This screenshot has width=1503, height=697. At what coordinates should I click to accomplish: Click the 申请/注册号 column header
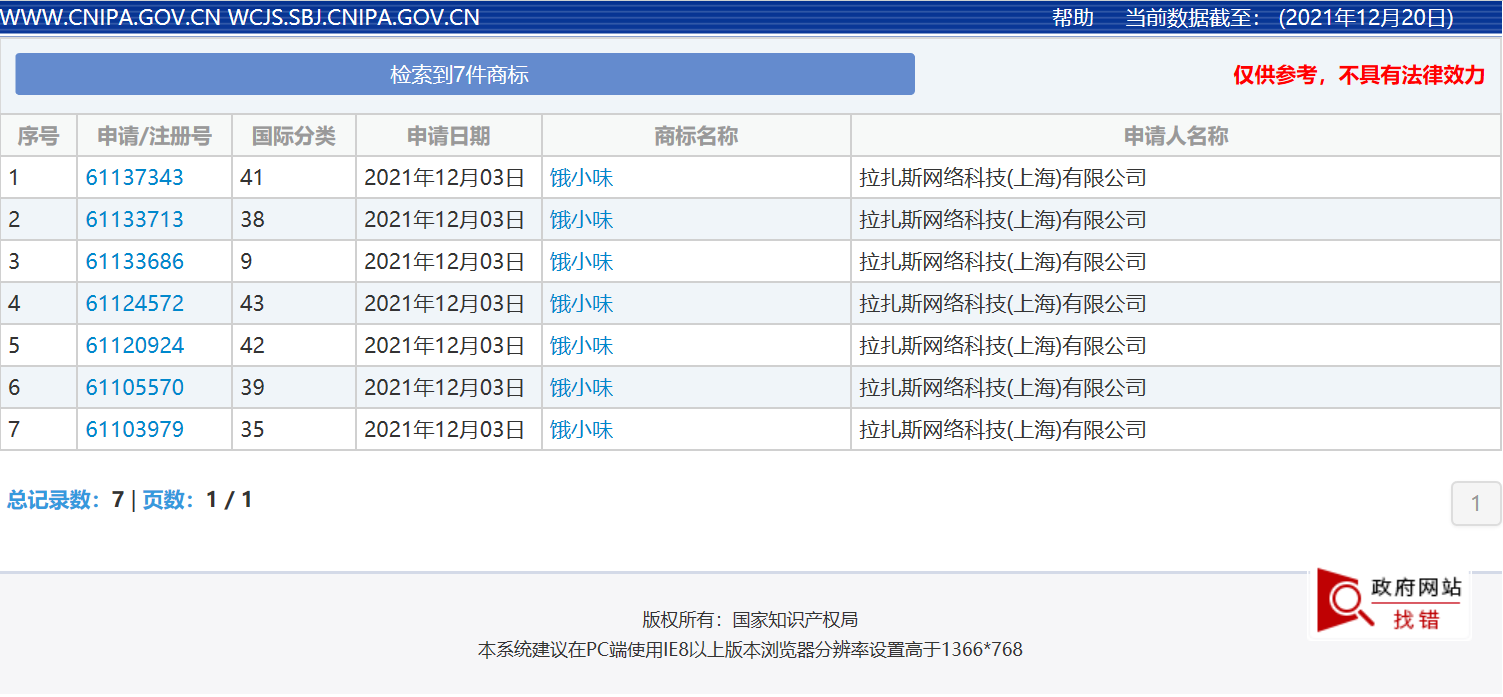tap(154, 136)
